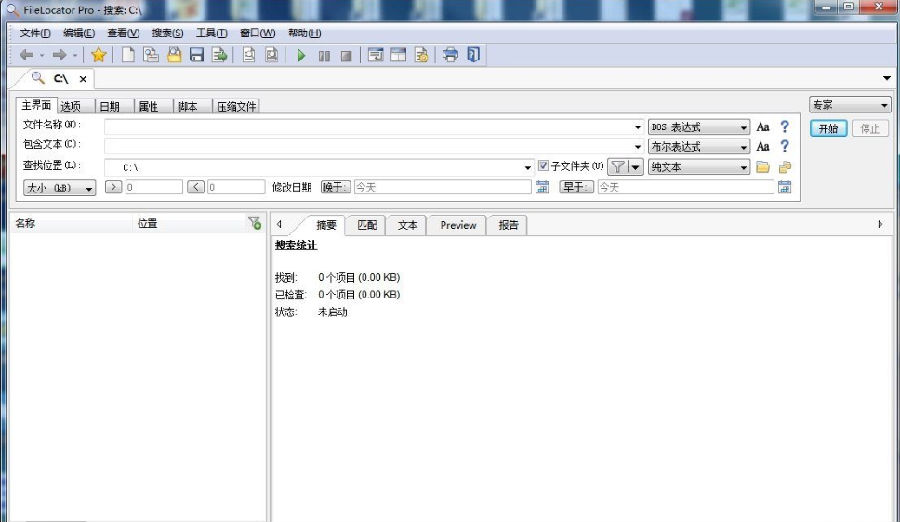This screenshot has width=900, height=522.
Task: Click the 文件名称 input field
Action: pos(370,127)
